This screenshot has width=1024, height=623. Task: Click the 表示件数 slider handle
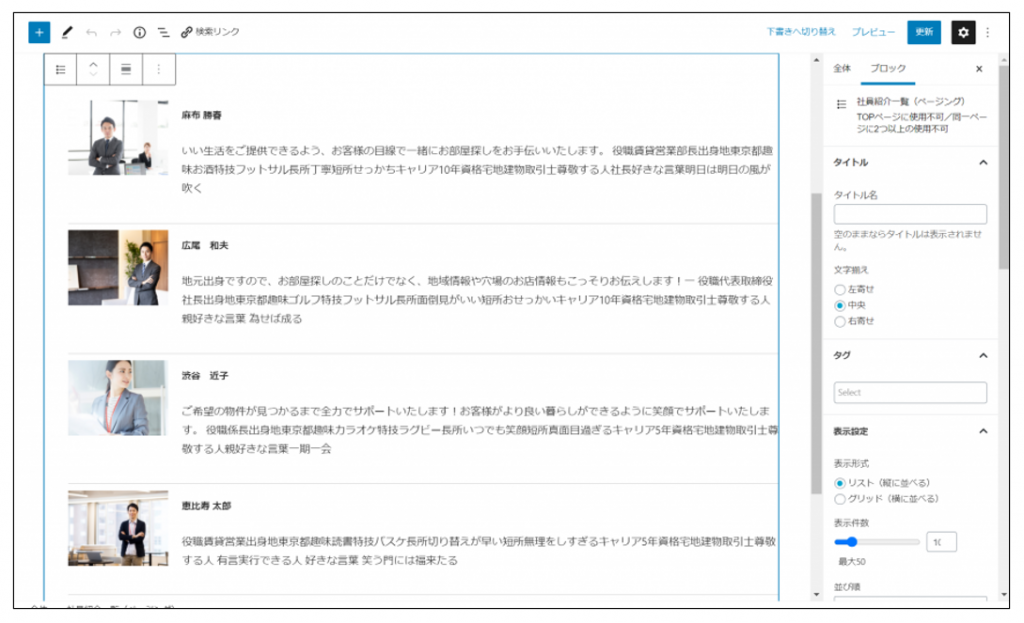(851, 542)
